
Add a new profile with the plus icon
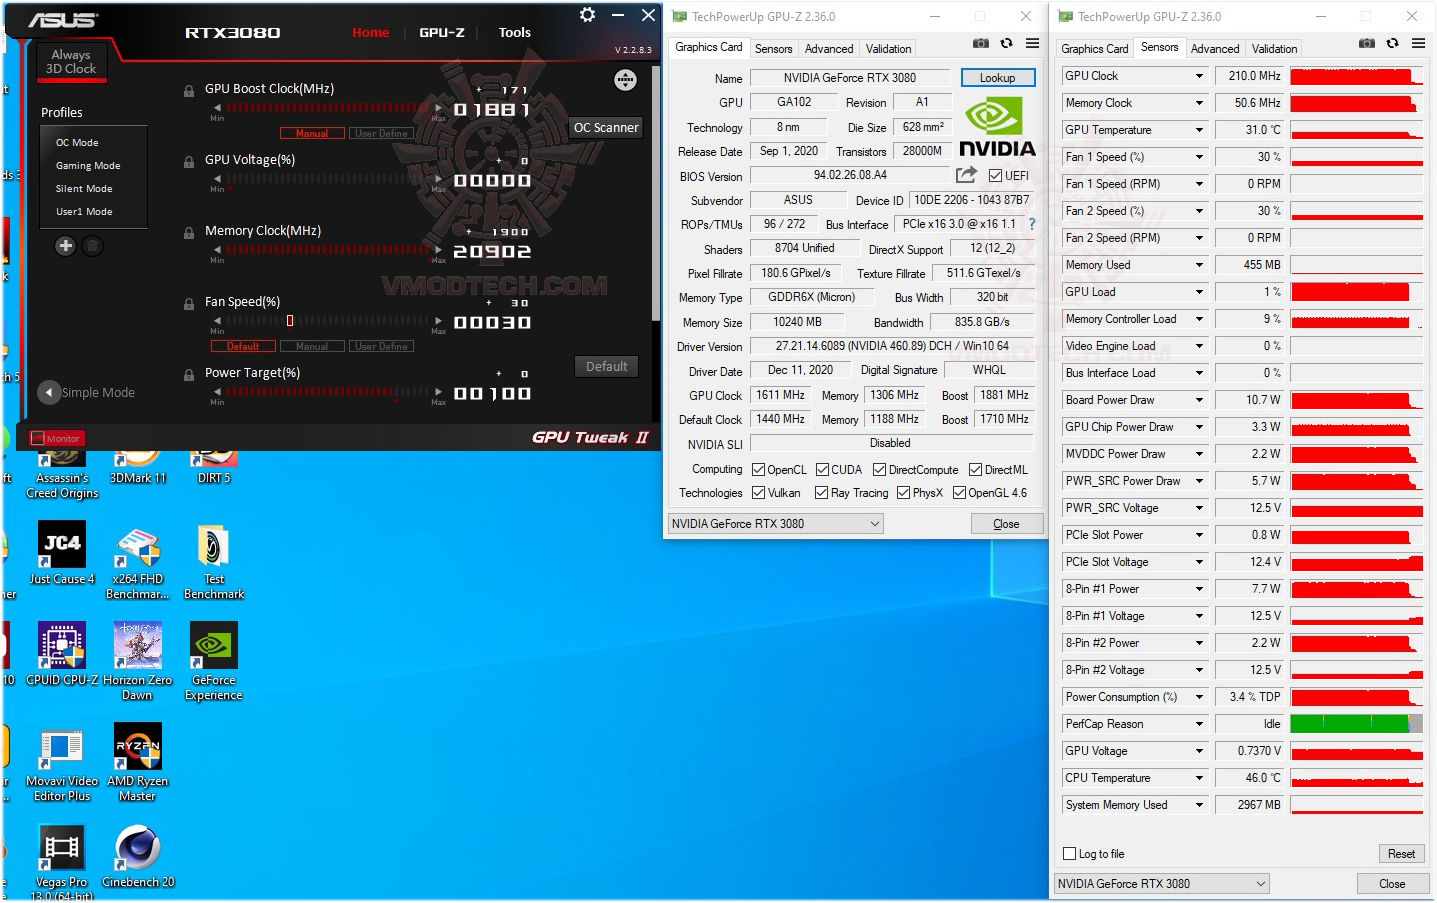pyautogui.click(x=65, y=245)
